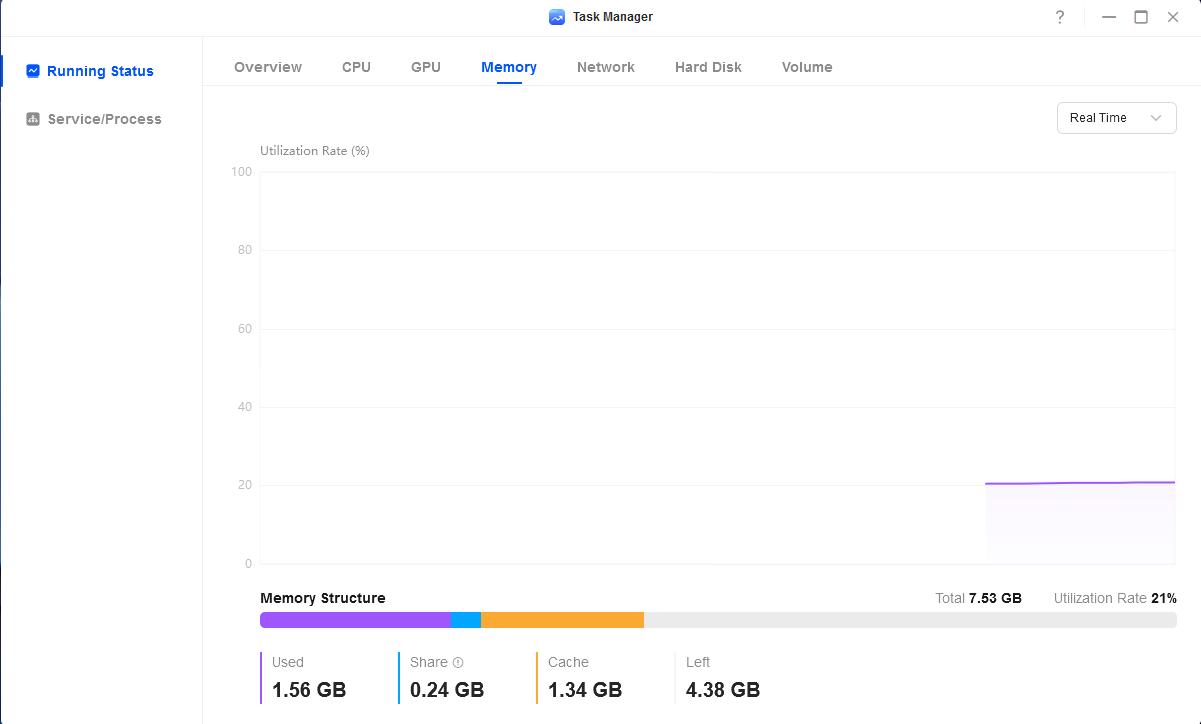Switch to the Hard Disk tab
The height and width of the screenshot is (724, 1201).
708,67
